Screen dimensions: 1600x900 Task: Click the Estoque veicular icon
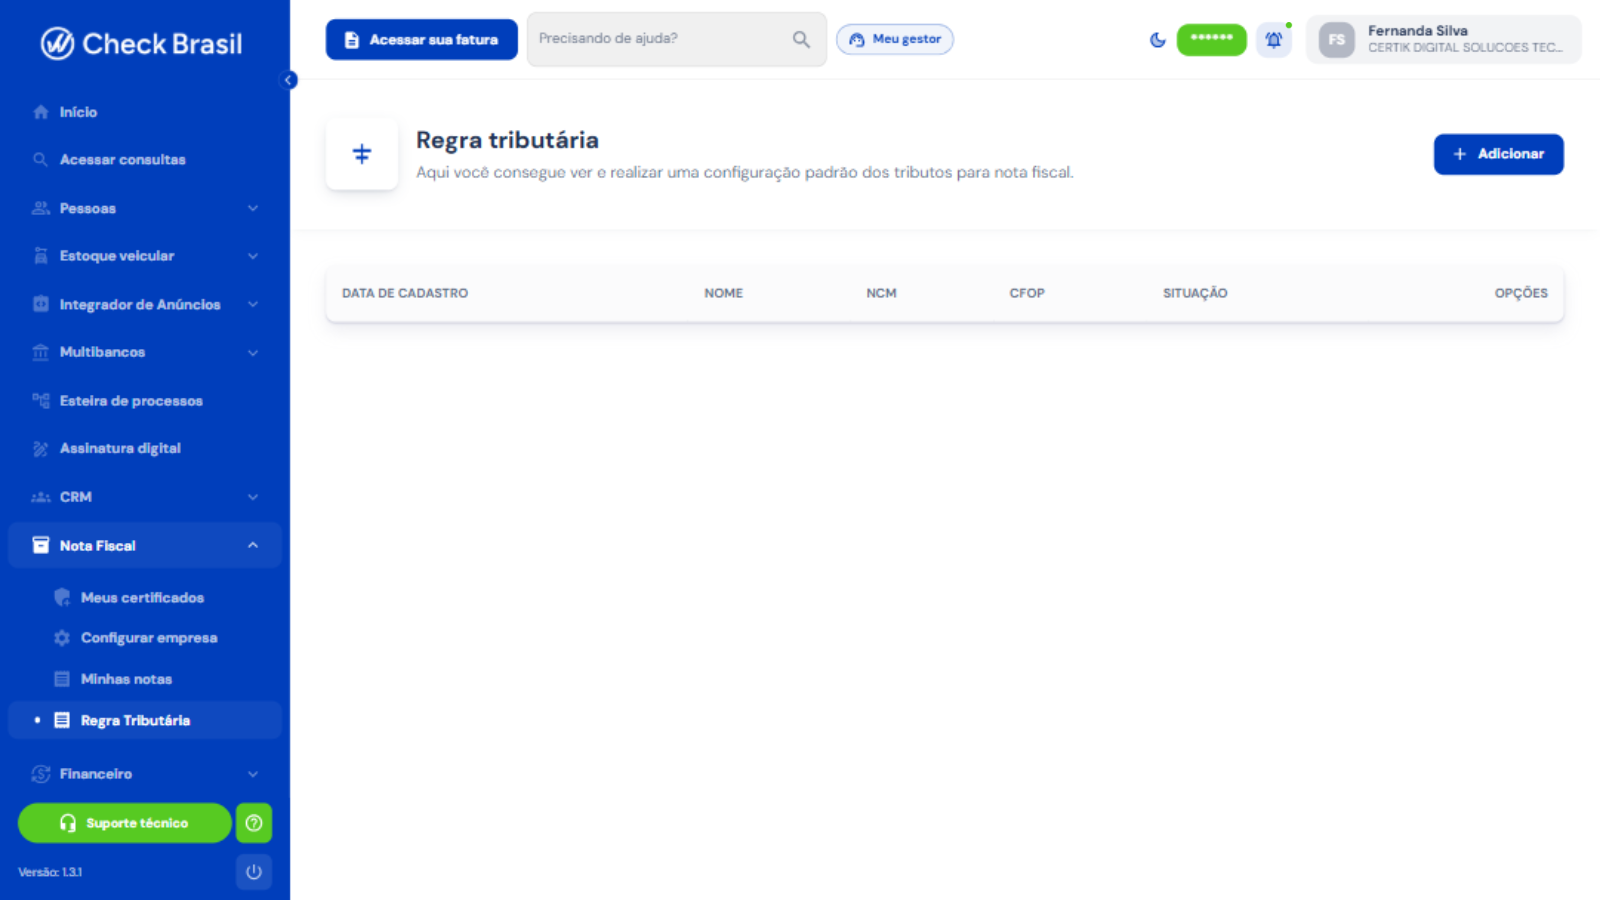pyautogui.click(x=41, y=256)
